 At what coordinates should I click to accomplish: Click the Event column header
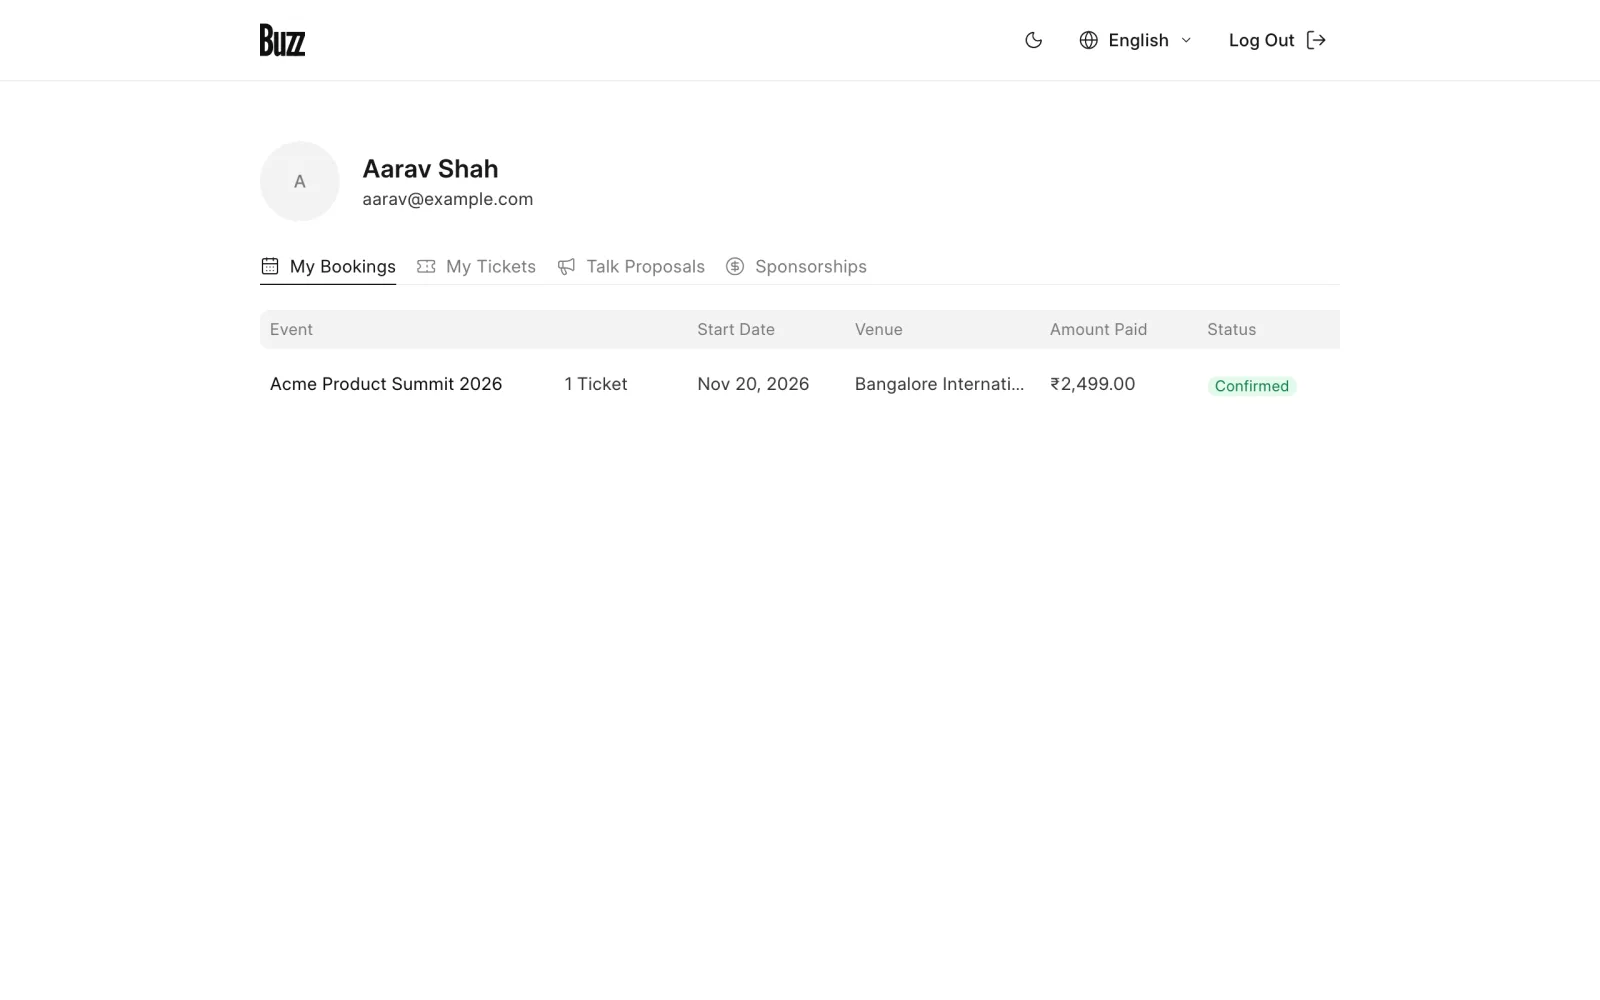point(291,329)
